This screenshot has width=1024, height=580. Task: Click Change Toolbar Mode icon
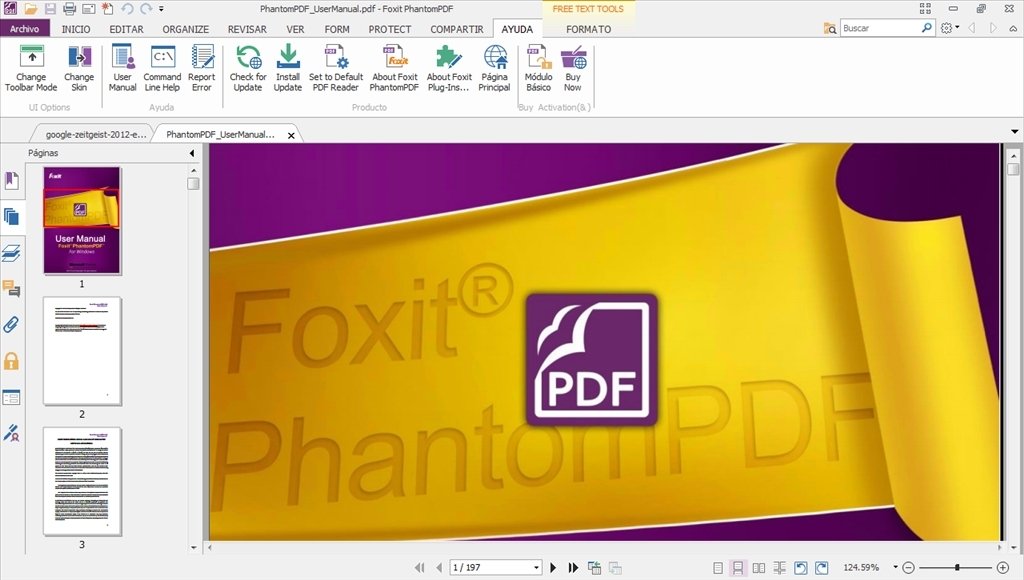pyautogui.click(x=31, y=56)
